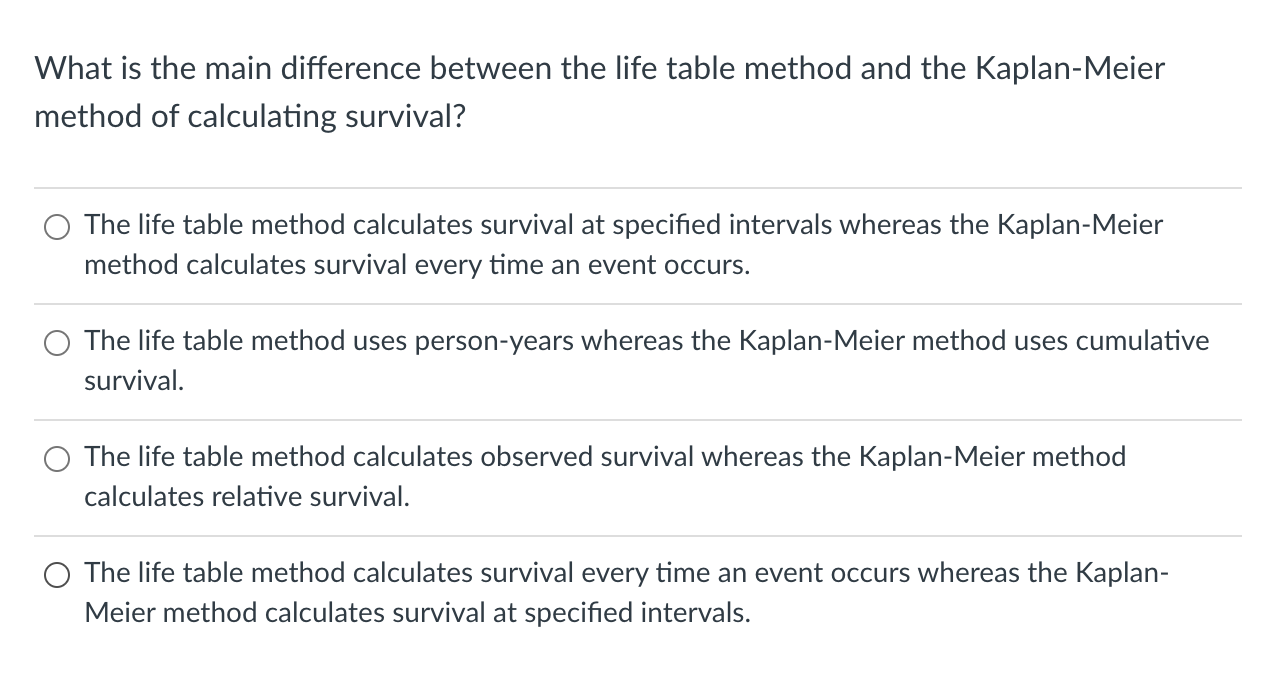This screenshot has width=1278, height=680.
Task: Select the first answer radio button
Action: (x=57, y=227)
